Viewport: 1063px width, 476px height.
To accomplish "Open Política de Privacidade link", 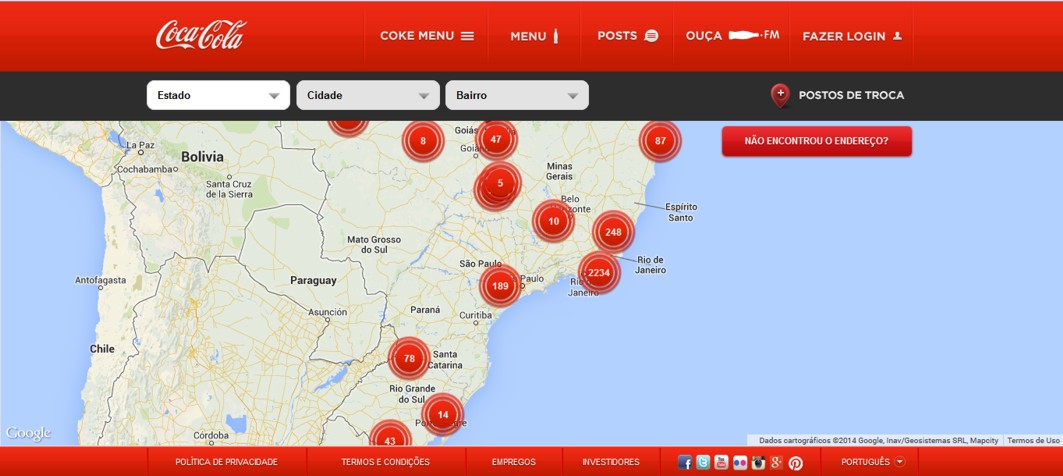I will pos(226,462).
